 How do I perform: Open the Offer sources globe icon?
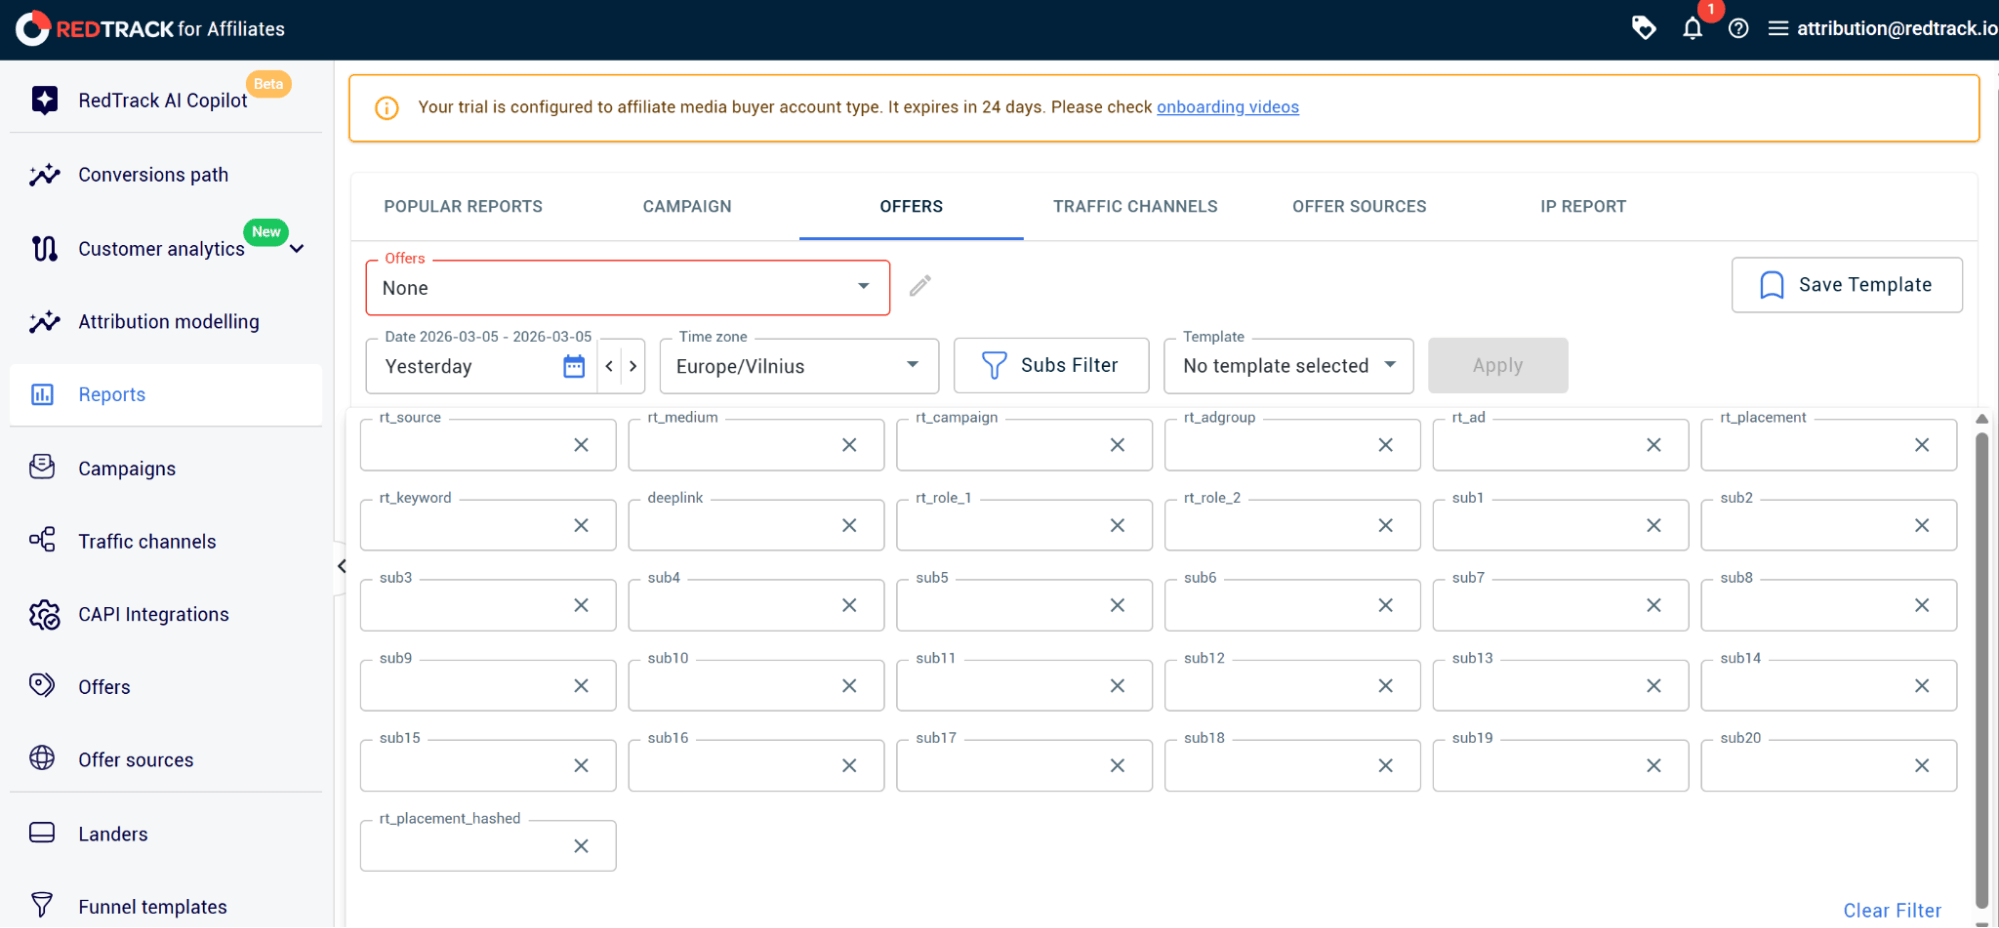(x=42, y=758)
